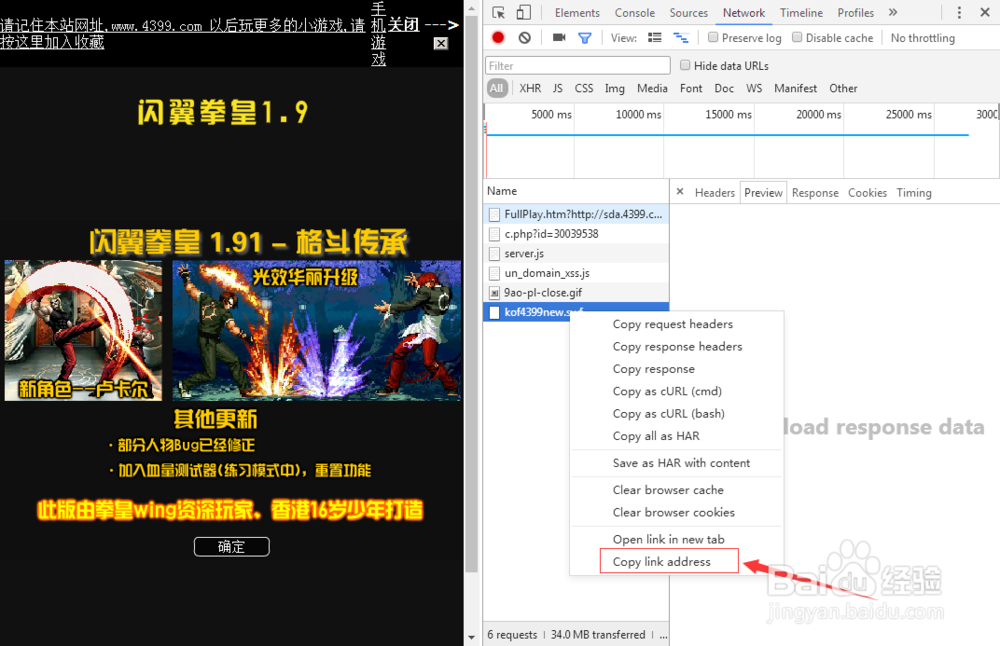Viewport: 1000px width, 646px height.
Task: Choose Copy response headers menu item
Action: point(676,346)
